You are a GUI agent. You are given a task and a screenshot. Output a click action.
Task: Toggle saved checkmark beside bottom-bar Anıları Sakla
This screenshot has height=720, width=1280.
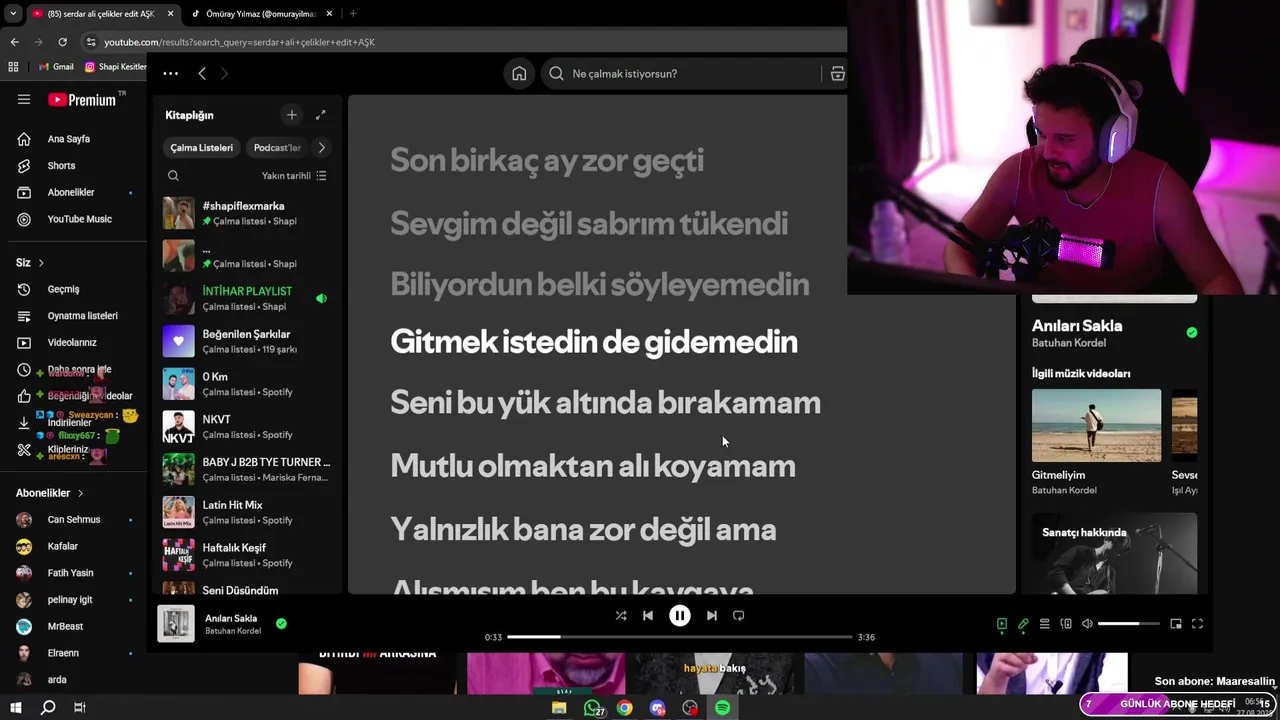click(281, 623)
